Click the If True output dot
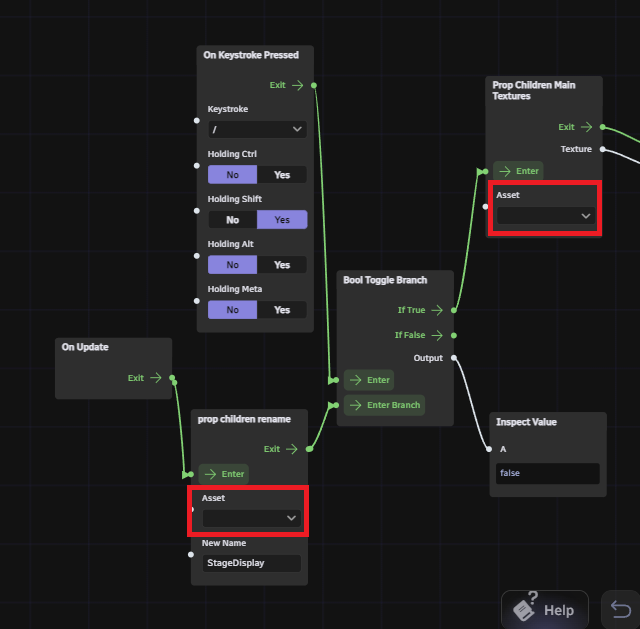Image resolution: width=640 pixels, height=629 pixels. [454, 310]
